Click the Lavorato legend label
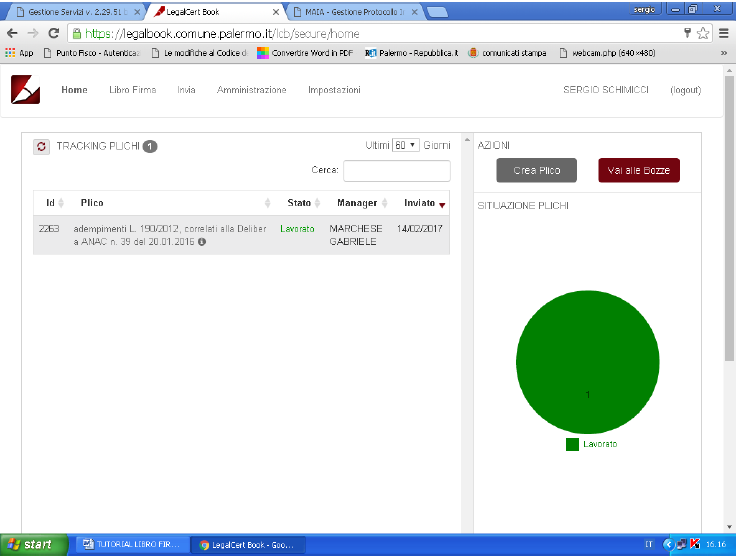 pos(600,444)
